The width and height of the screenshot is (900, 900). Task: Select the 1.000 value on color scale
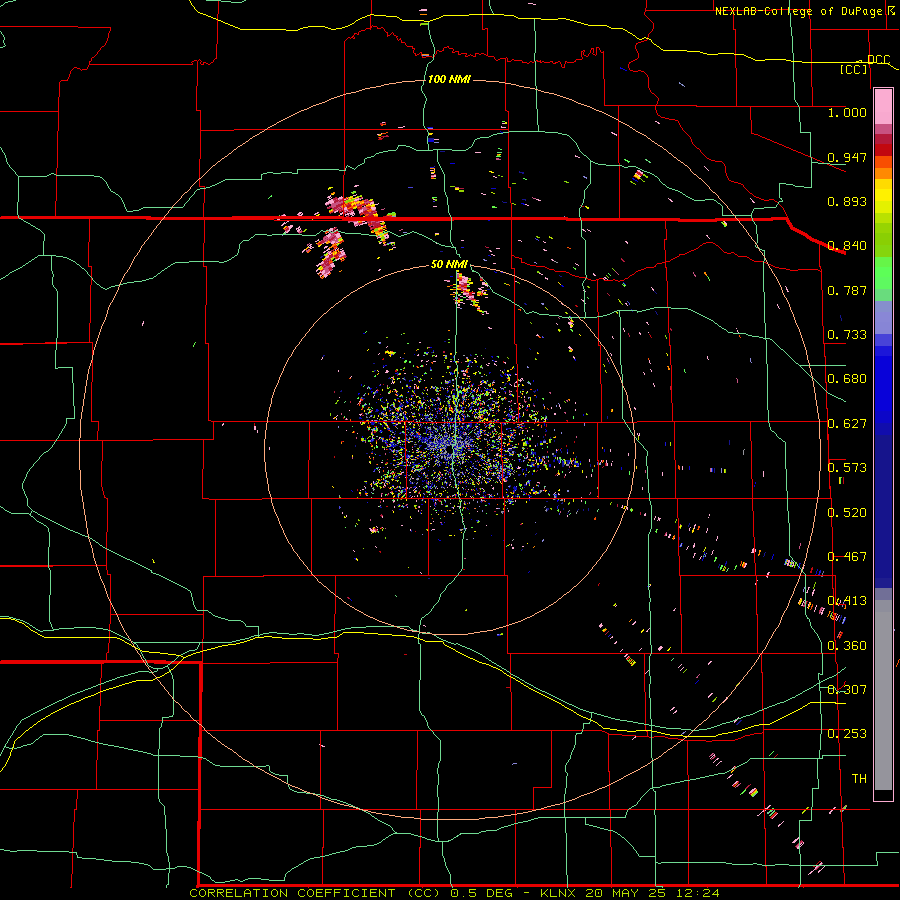(x=847, y=112)
